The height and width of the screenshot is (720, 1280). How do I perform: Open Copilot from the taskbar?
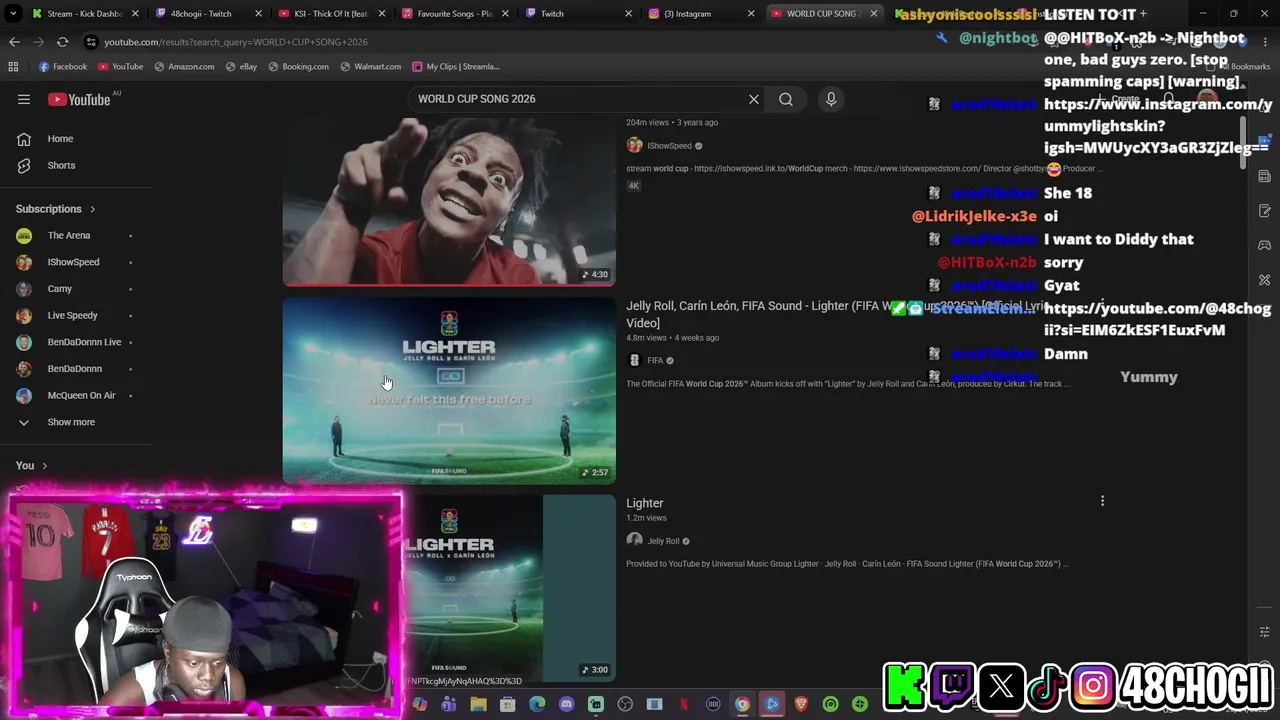point(420,704)
